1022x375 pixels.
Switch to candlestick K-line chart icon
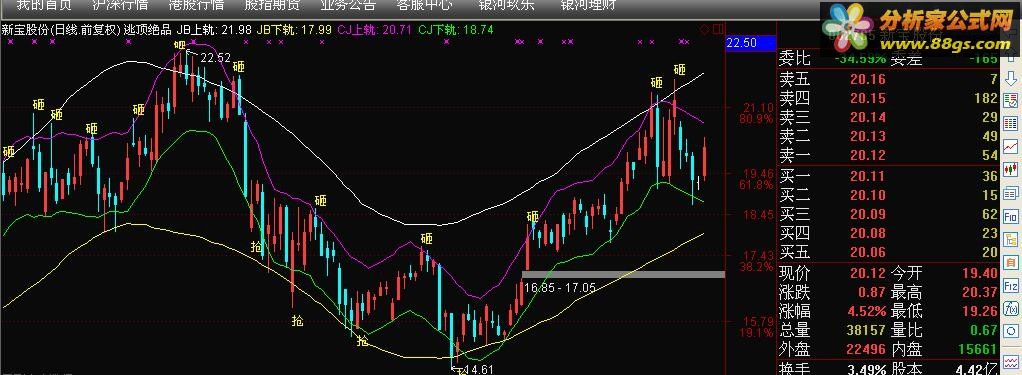[x=1011, y=169]
